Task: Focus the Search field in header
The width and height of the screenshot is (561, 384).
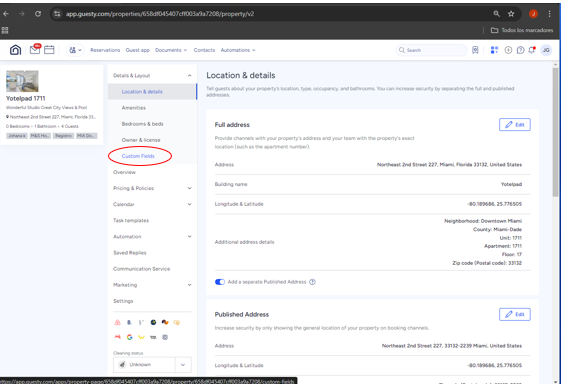Action: pos(431,50)
